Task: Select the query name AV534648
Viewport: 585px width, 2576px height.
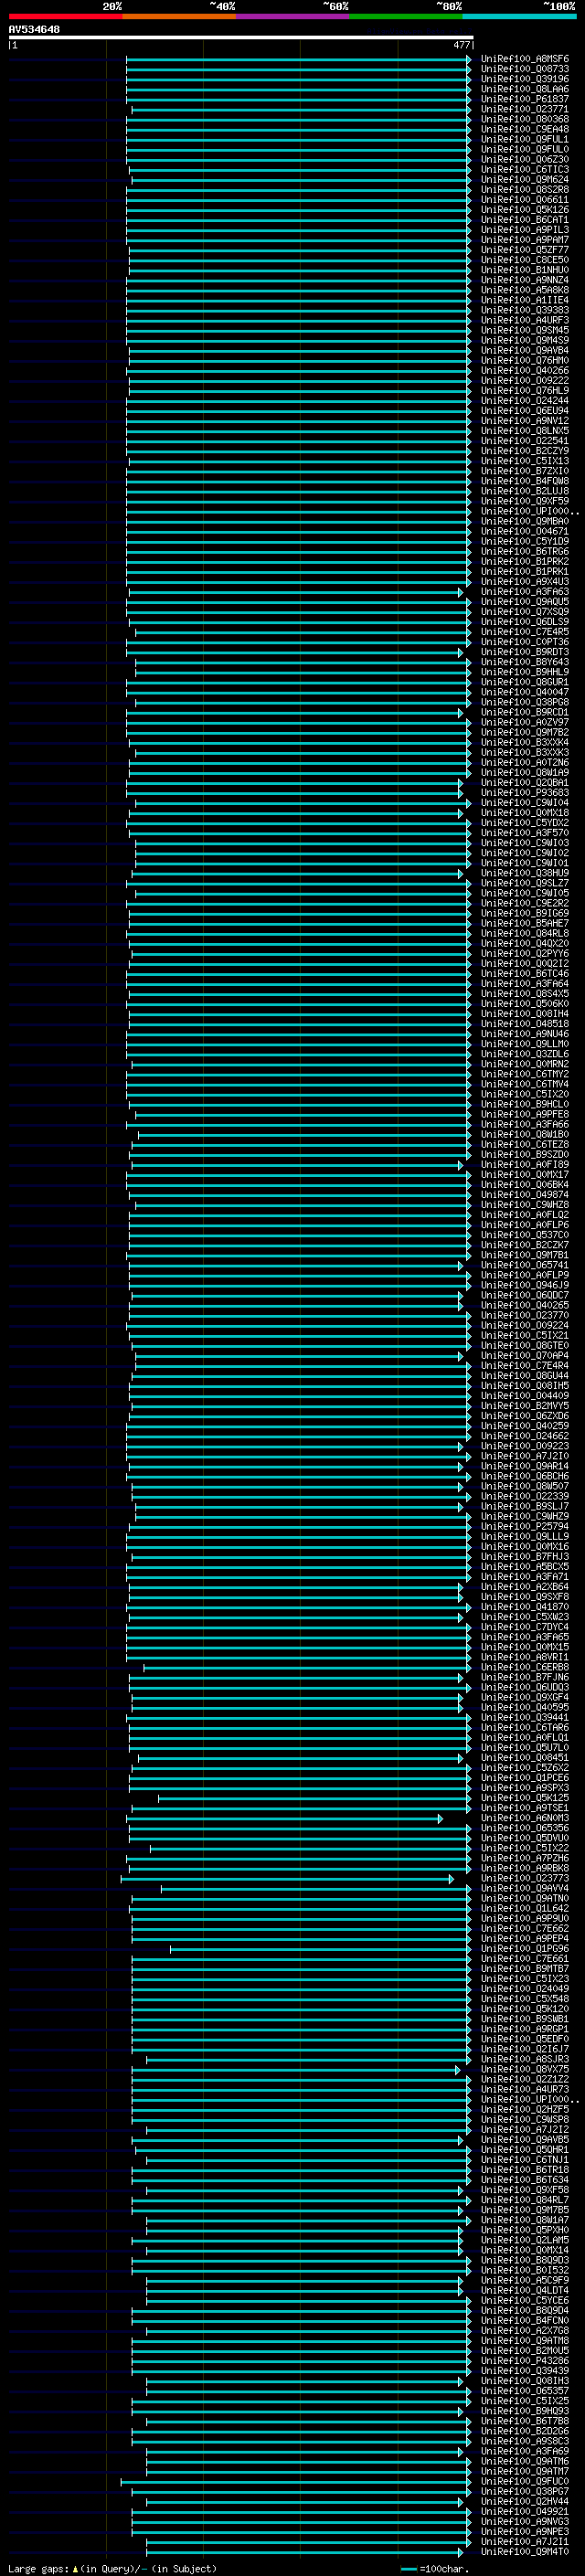Action: 34,30
